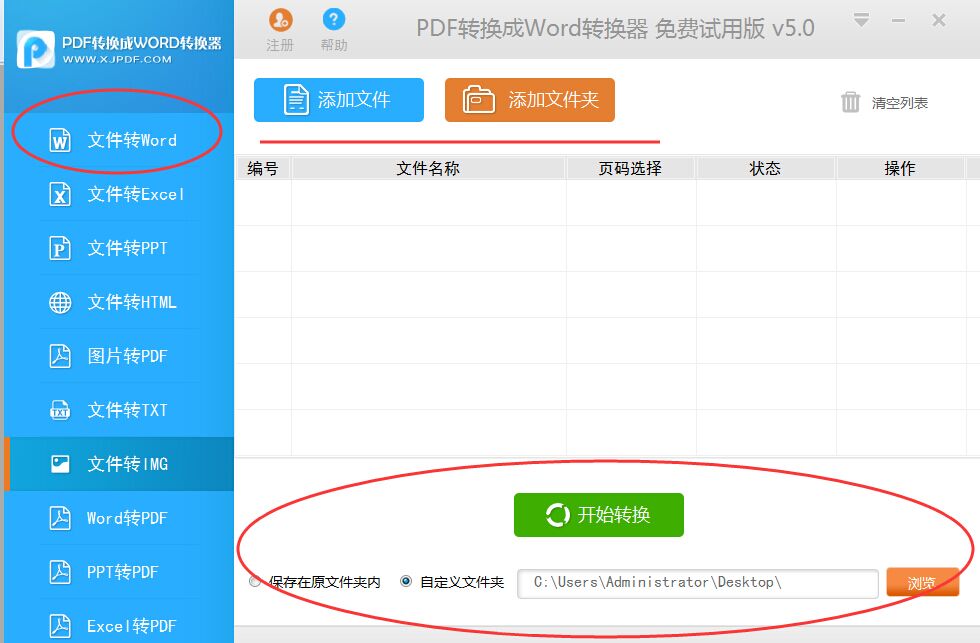This screenshot has height=643, width=980.
Task: Click the 编号 column header
Action: pyautogui.click(x=263, y=168)
